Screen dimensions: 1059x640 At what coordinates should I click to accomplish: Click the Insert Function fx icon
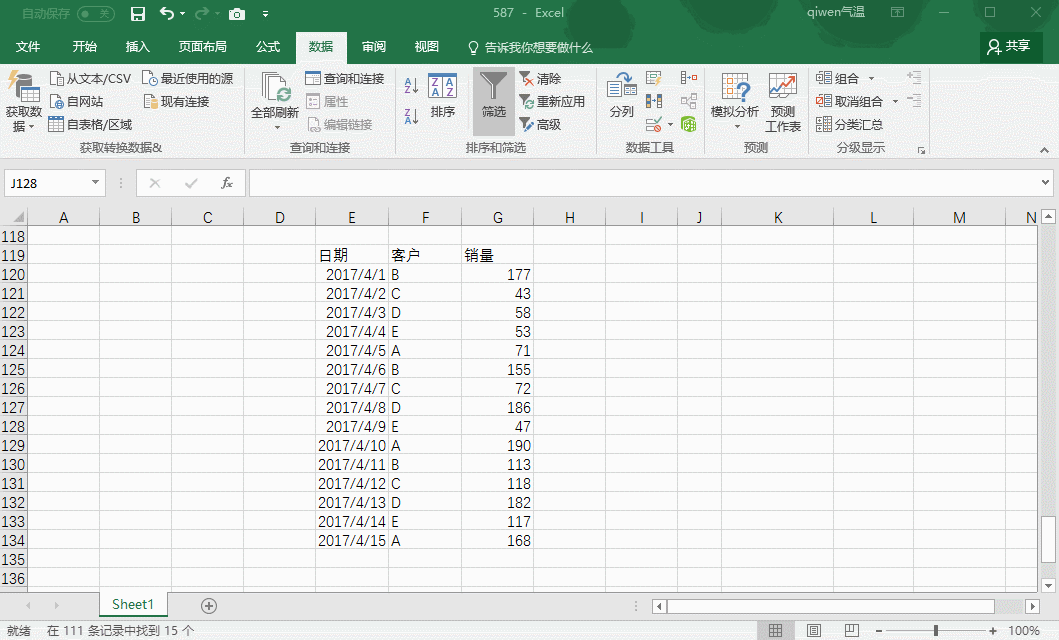(x=227, y=183)
